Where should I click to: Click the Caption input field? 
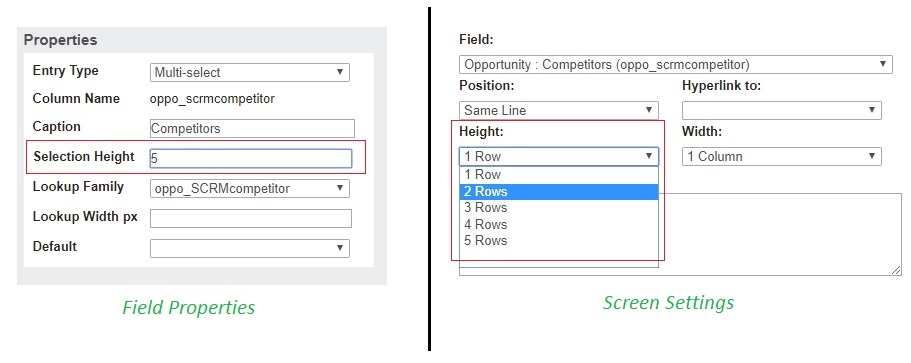pos(252,128)
